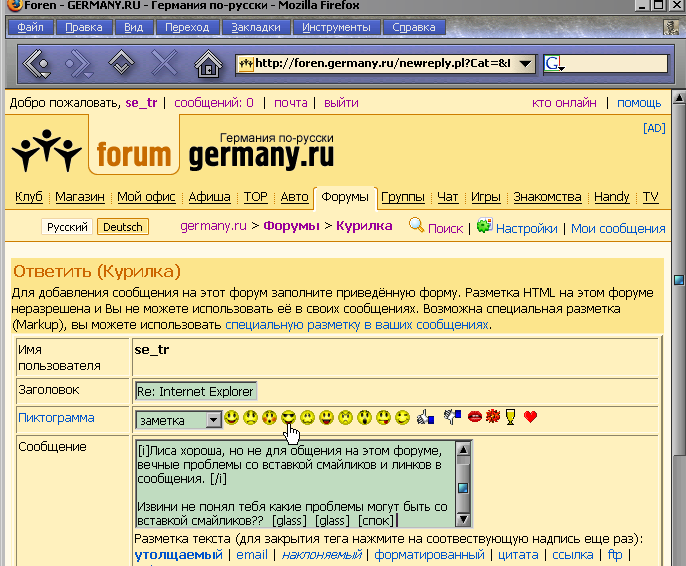Viewport: 686px width, 566px height.
Task: Open the заметка pictogram dropdown
Action: tap(213, 420)
